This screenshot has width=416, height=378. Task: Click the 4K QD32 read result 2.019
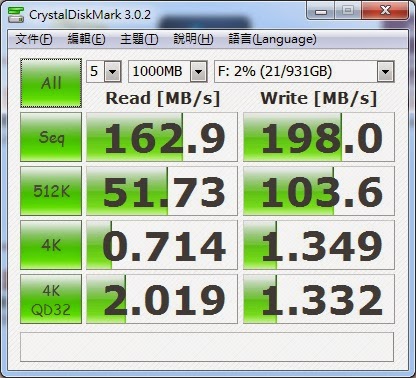pyautogui.click(x=162, y=299)
